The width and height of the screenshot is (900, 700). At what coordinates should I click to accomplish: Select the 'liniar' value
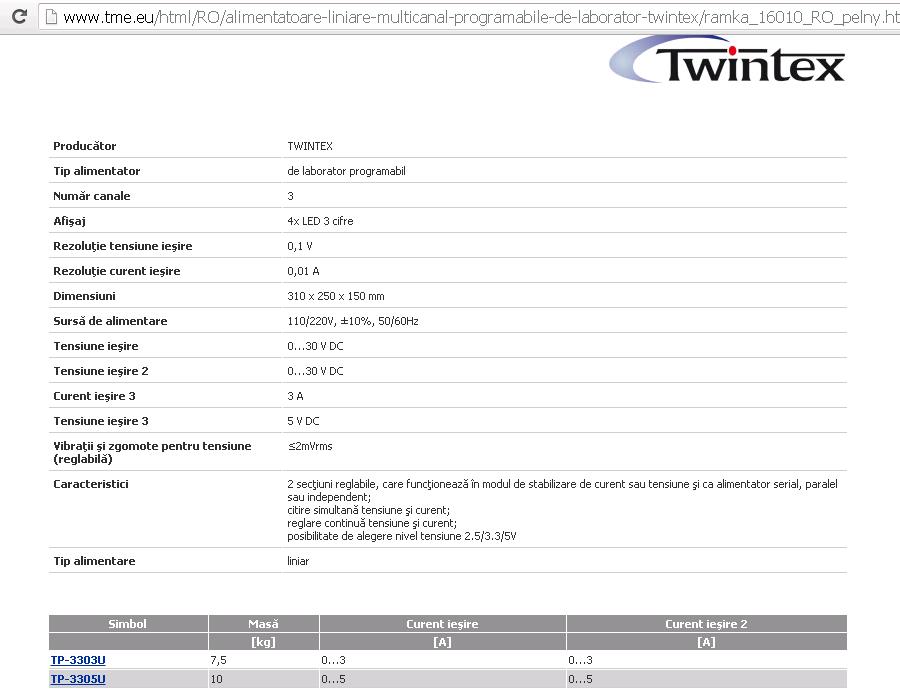click(298, 561)
